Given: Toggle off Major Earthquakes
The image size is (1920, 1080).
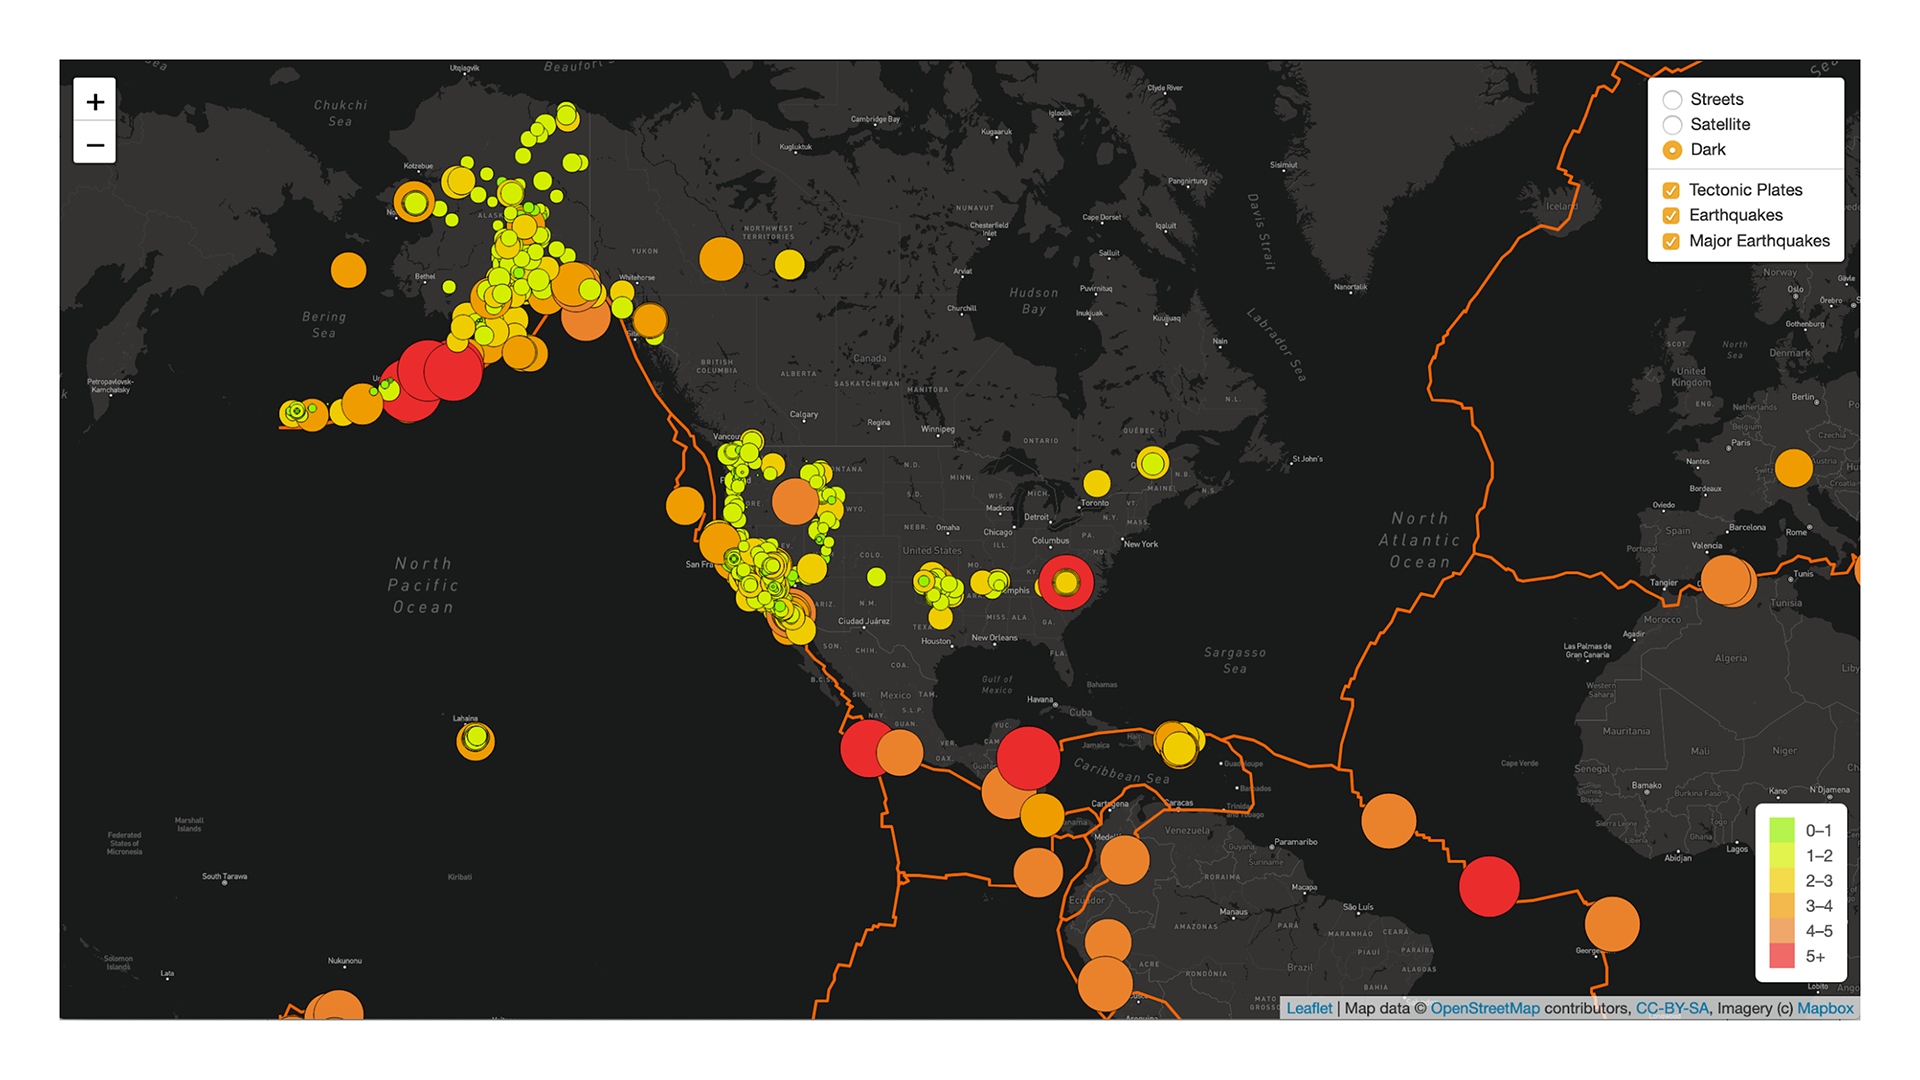Looking at the screenshot, I should tap(1670, 241).
